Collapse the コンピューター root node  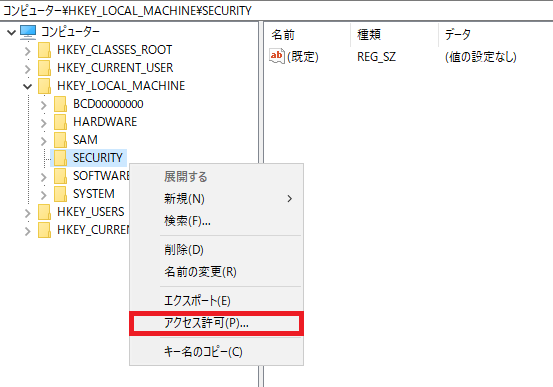coord(12,33)
